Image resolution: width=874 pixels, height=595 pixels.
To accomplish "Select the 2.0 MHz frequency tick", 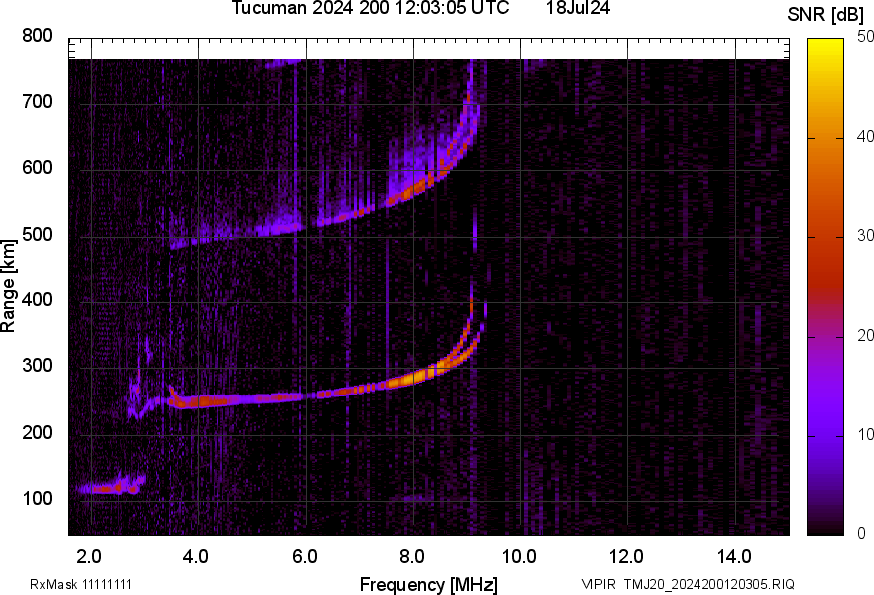I will coord(89,552).
